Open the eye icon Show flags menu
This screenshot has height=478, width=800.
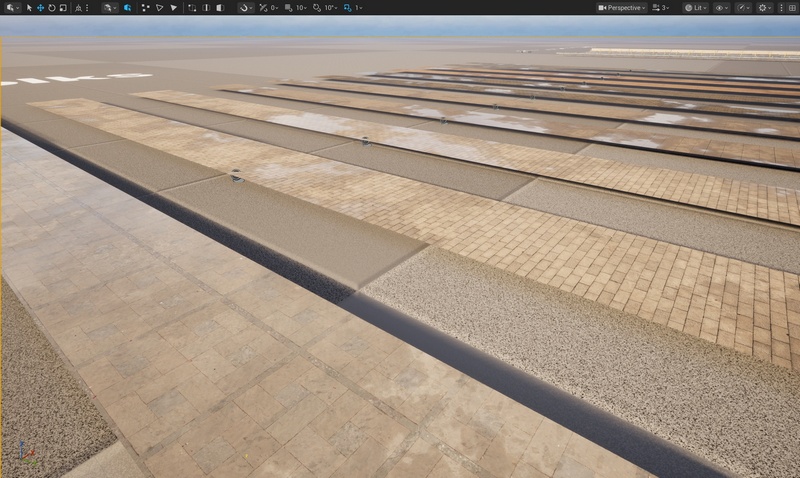[721, 7]
